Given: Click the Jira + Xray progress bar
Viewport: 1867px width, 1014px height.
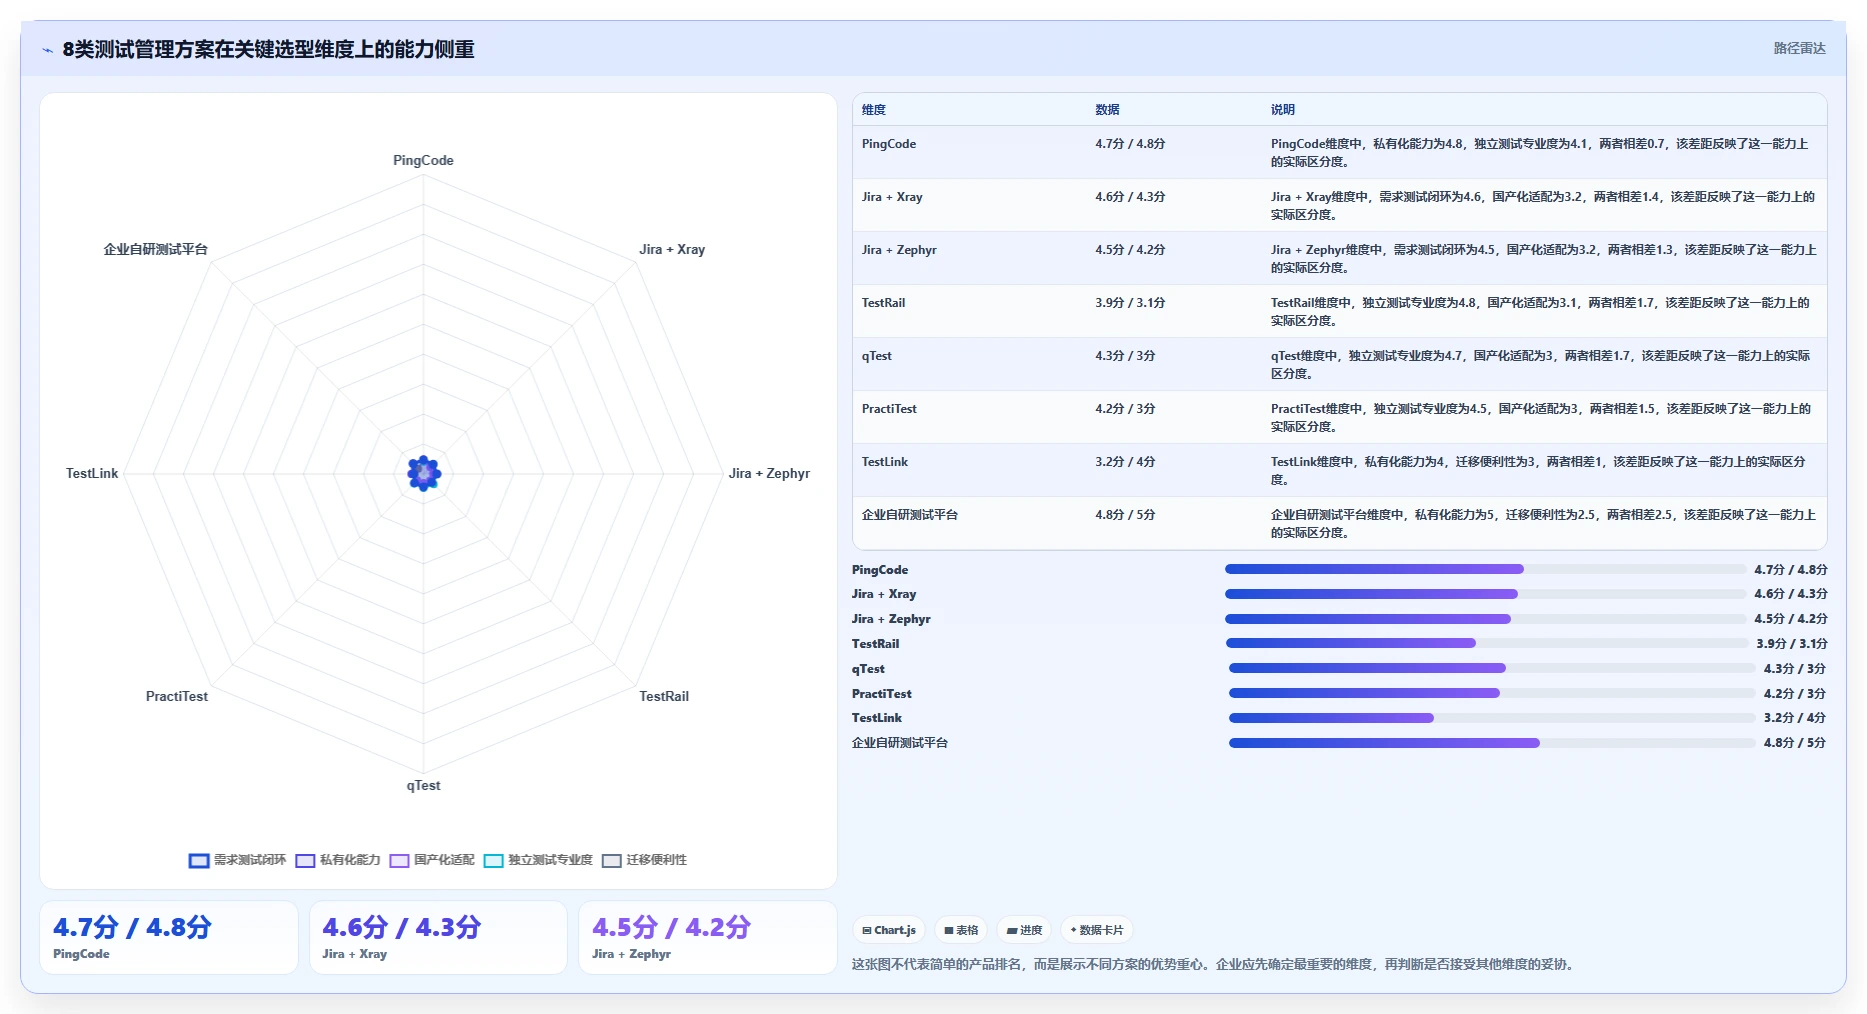Looking at the screenshot, I should point(1485,594).
